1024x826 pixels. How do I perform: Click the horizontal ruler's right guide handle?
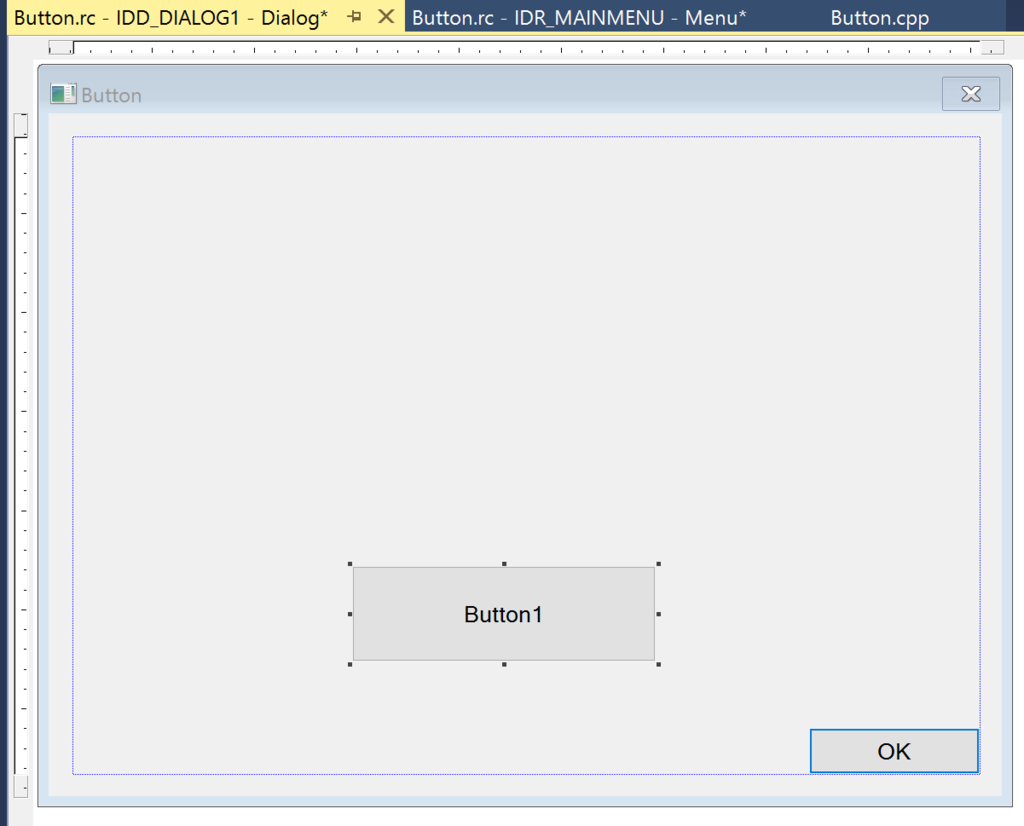[992, 48]
